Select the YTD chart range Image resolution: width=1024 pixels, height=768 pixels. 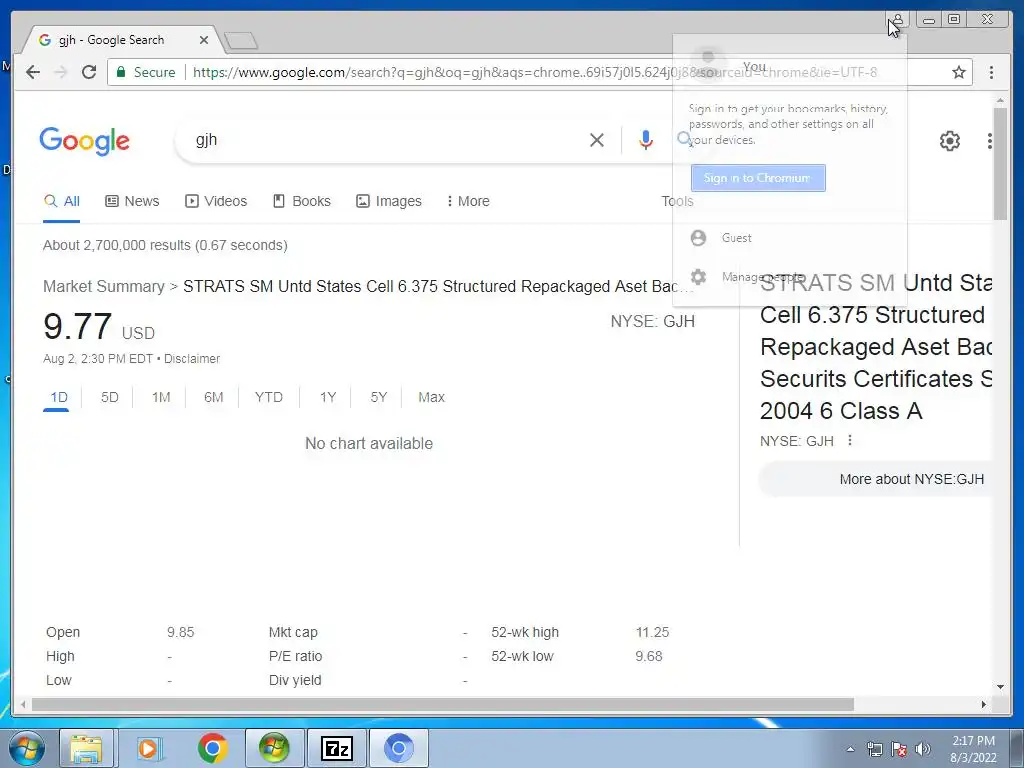(x=268, y=397)
